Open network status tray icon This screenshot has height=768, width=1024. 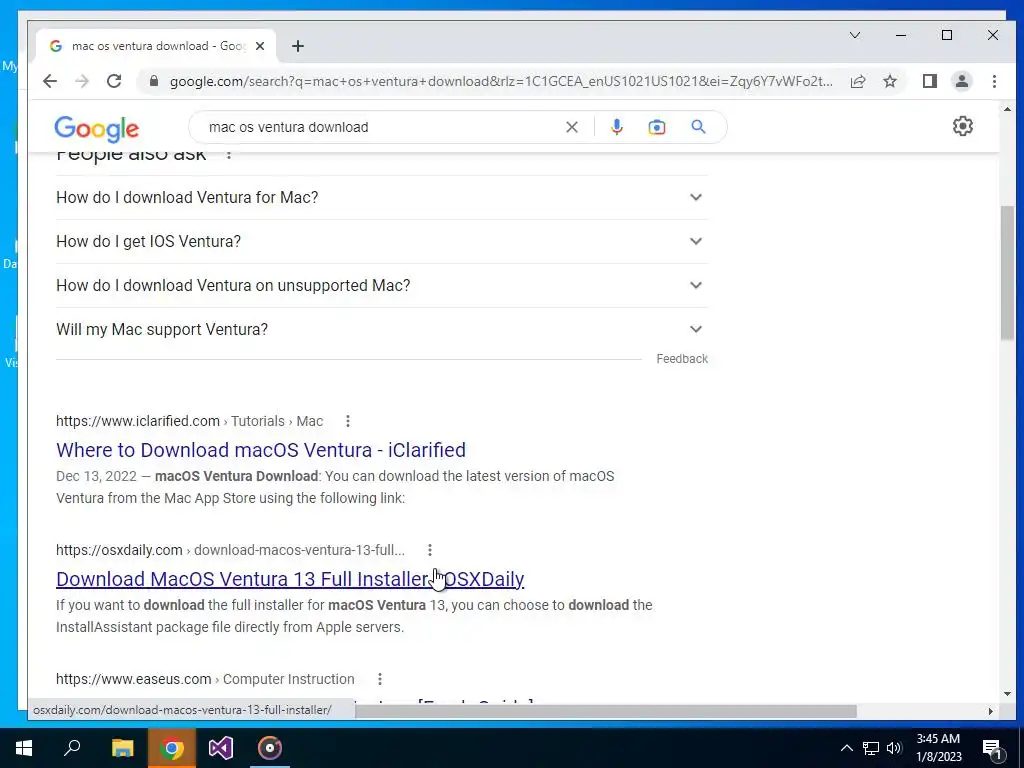(871, 748)
